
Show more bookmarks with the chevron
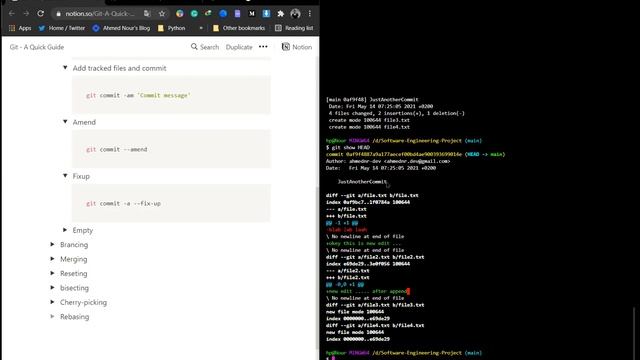201,28
